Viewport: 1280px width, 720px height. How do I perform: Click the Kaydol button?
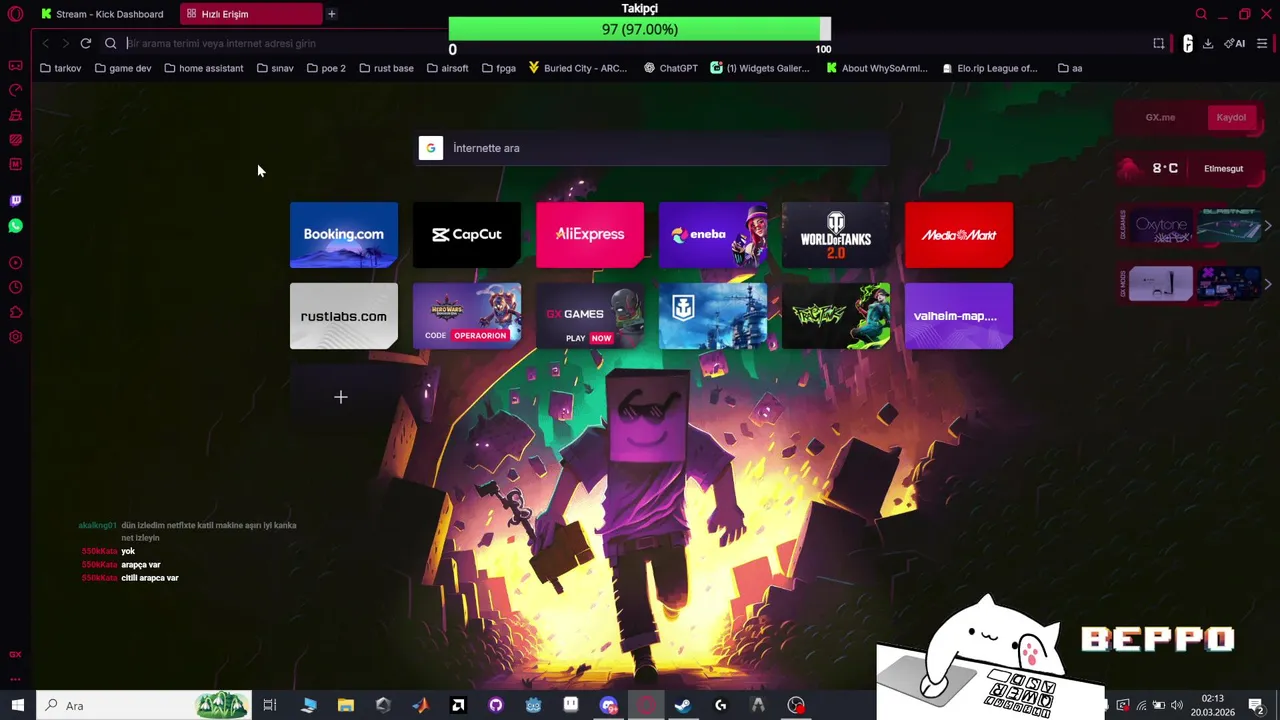tap(1231, 117)
